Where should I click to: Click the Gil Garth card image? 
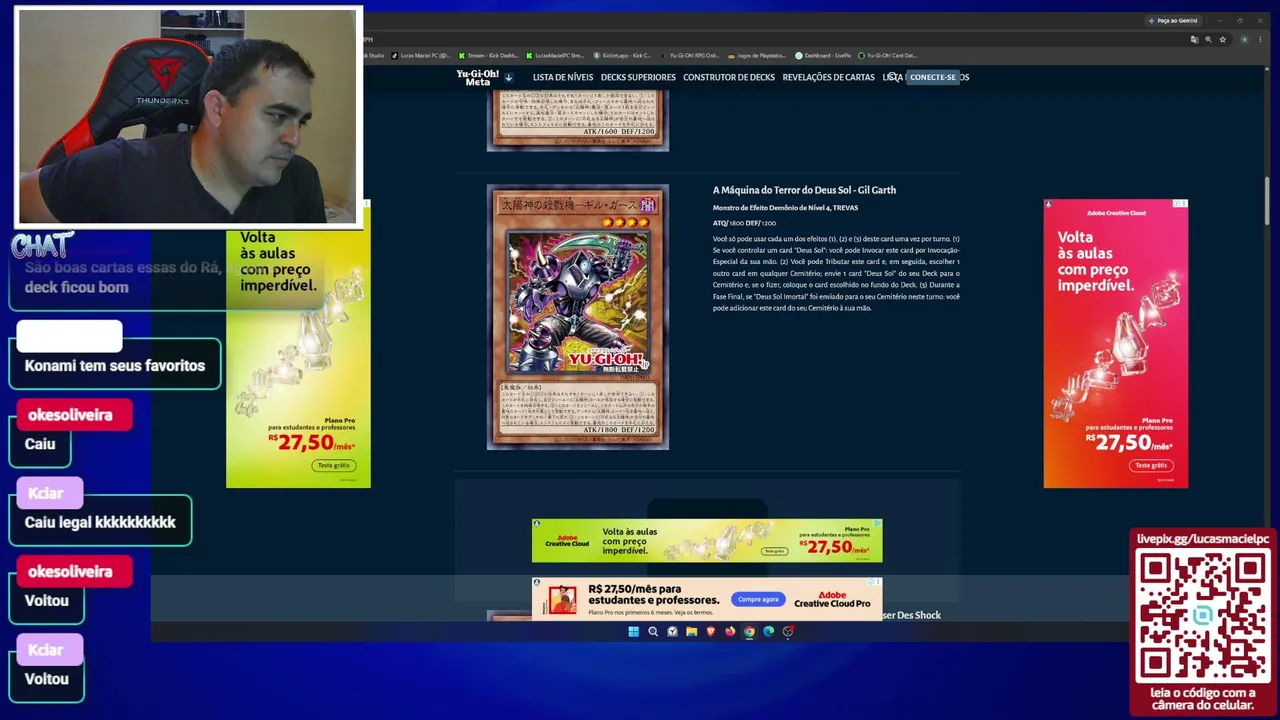point(578,317)
